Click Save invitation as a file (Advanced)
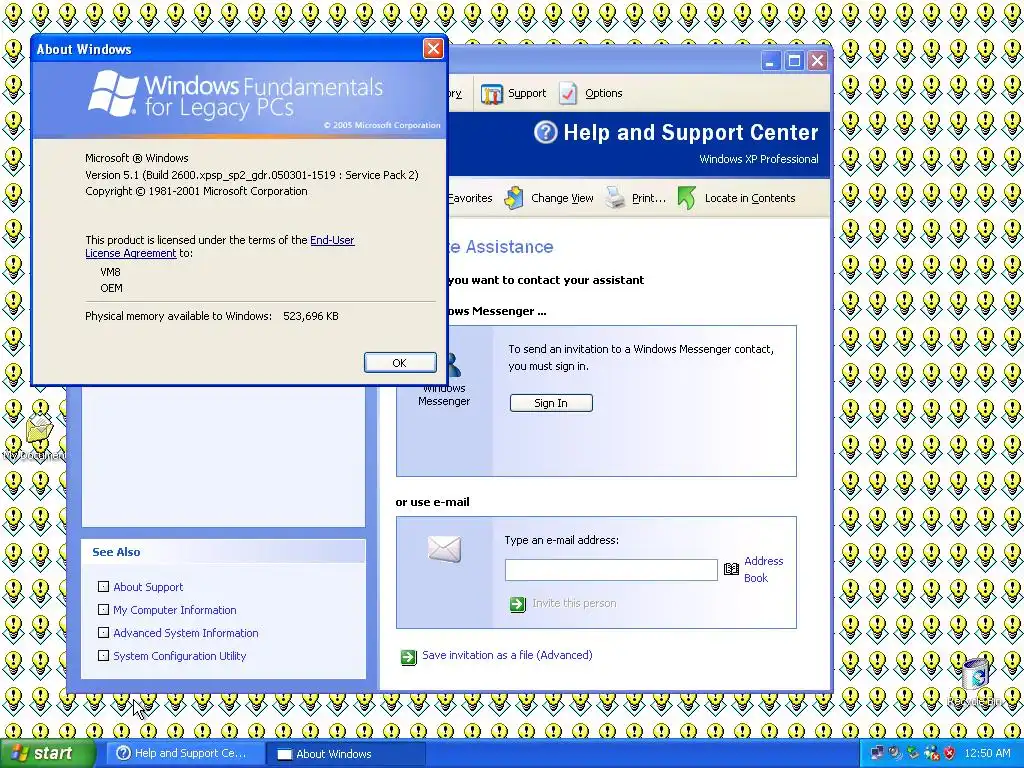 click(x=507, y=655)
